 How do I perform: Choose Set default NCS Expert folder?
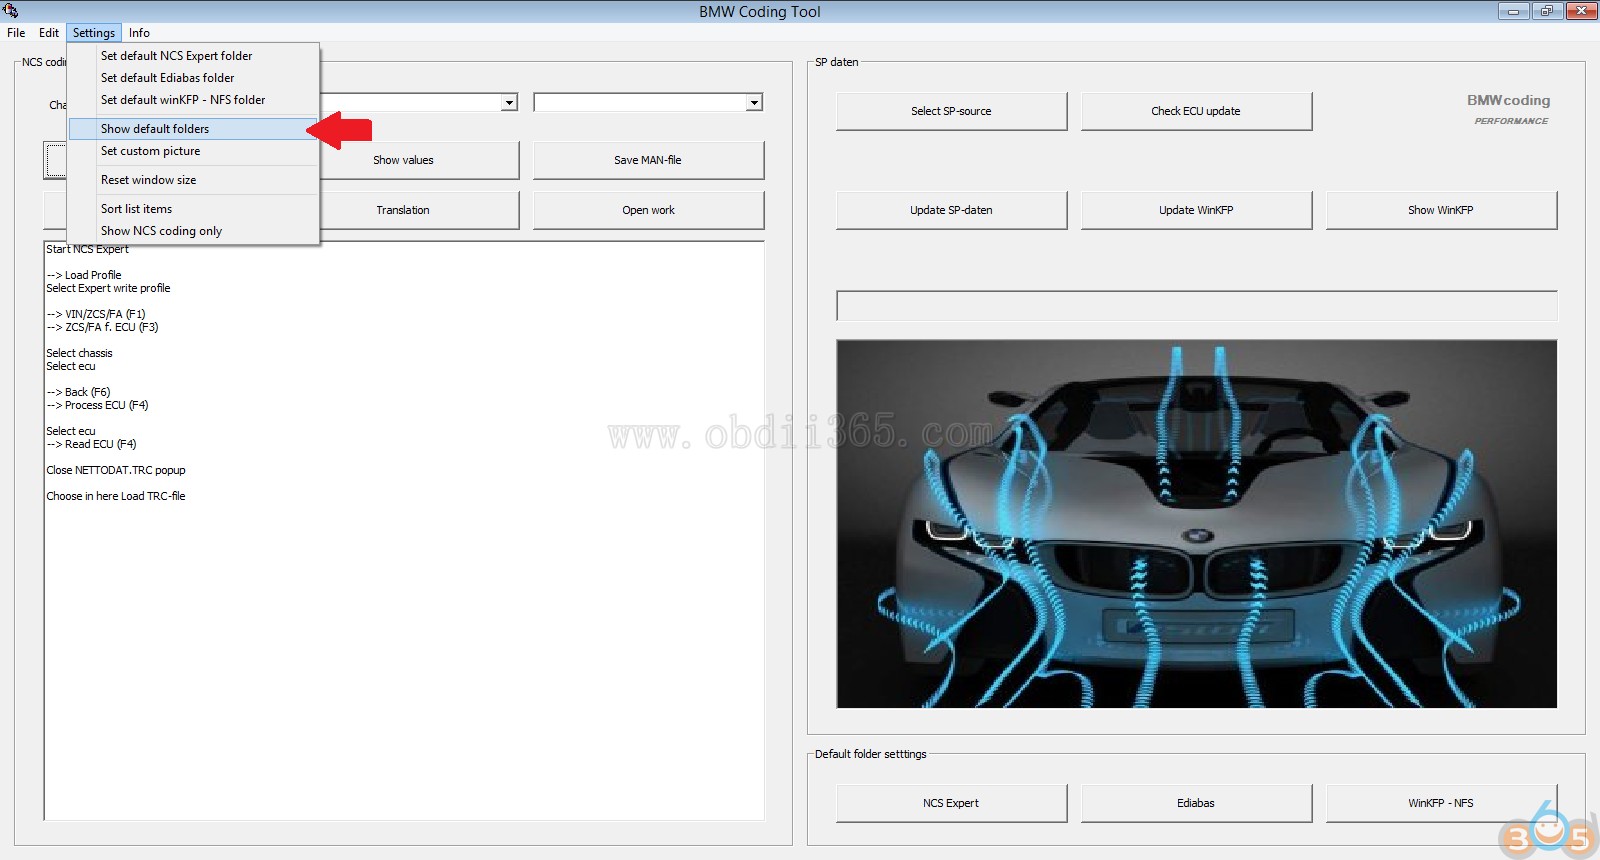(193, 56)
